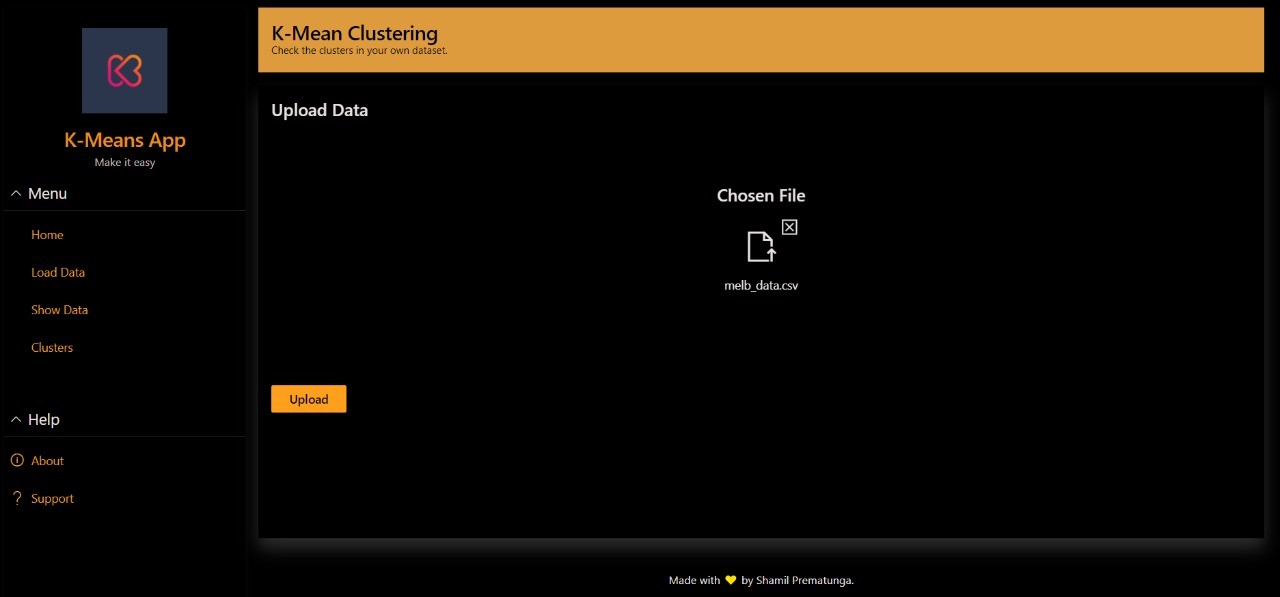Click the heart icon in the footer
The height and width of the screenshot is (597, 1280).
pyautogui.click(x=730, y=580)
